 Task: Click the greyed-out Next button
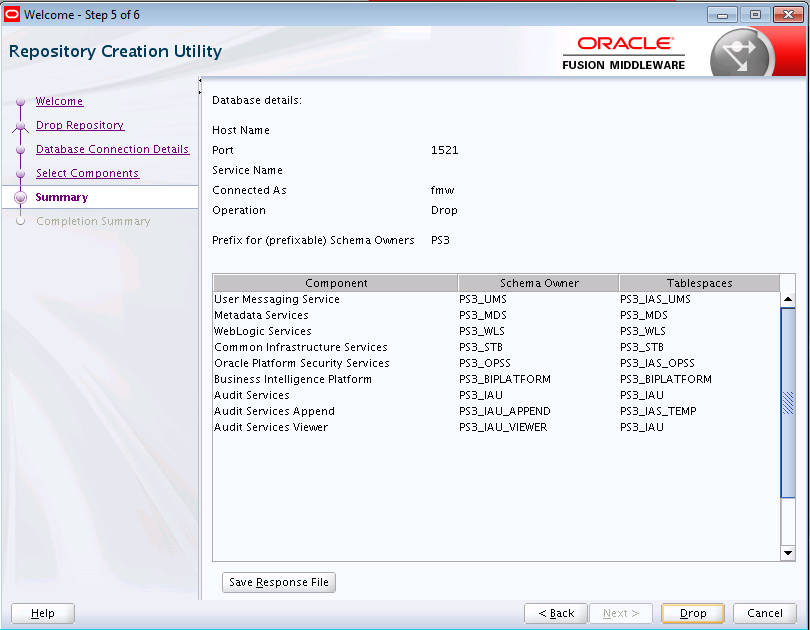(x=621, y=613)
